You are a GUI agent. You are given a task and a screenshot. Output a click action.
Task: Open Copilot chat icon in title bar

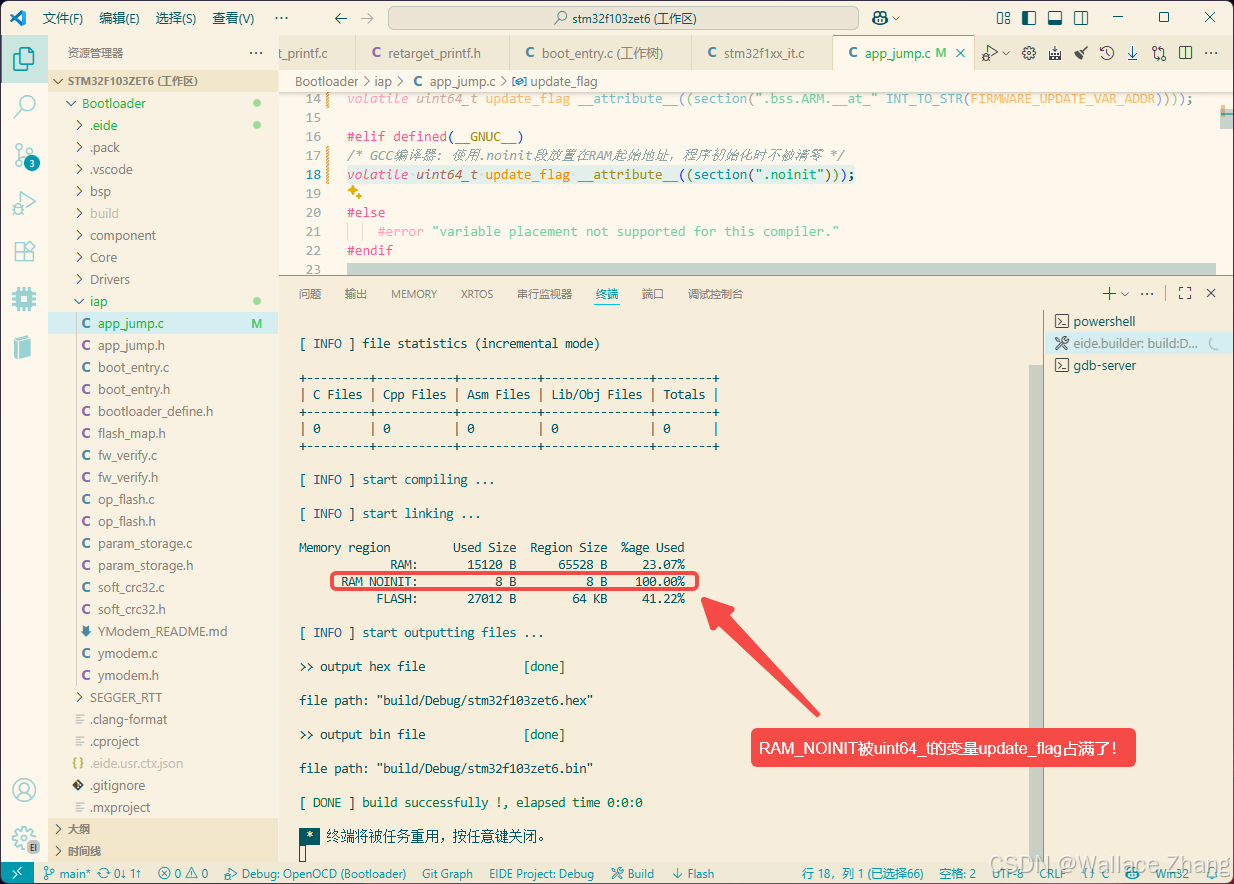click(880, 18)
